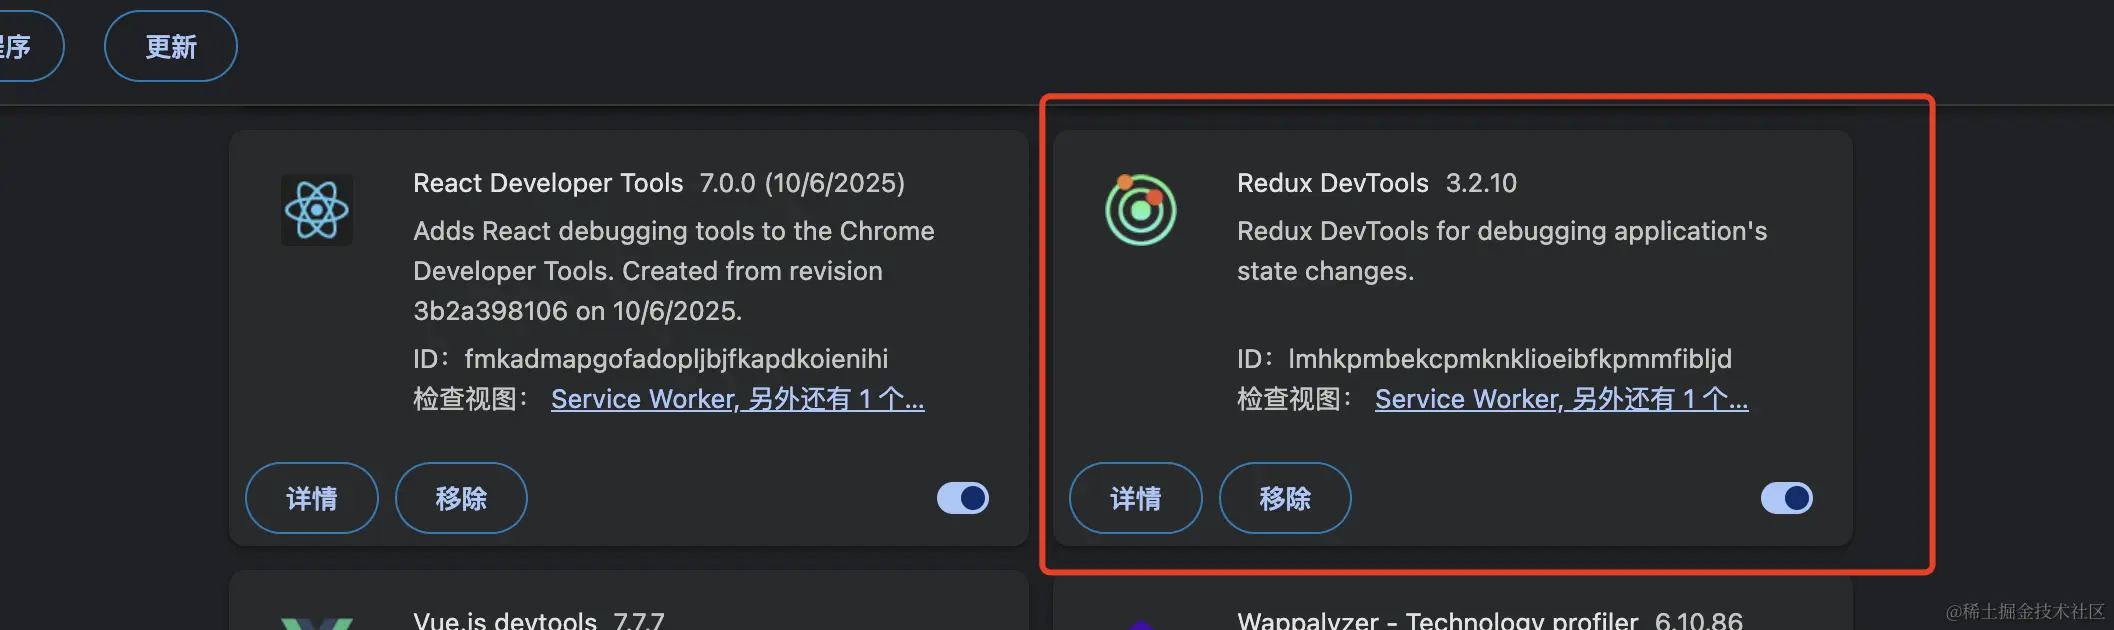Disable the React Developer Tools extension toggle
The width and height of the screenshot is (2114, 630).
pos(963,498)
